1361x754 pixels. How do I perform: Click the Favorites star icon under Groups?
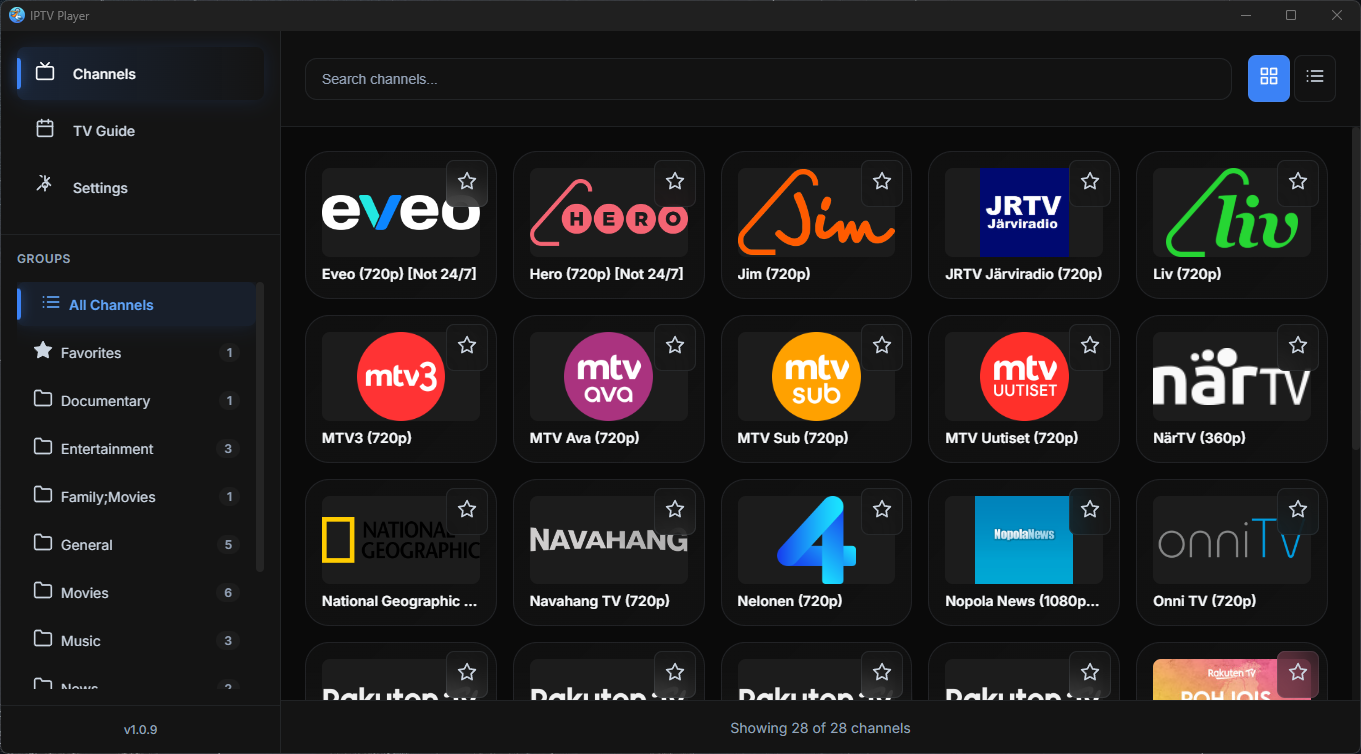click(x=41, y=352)
